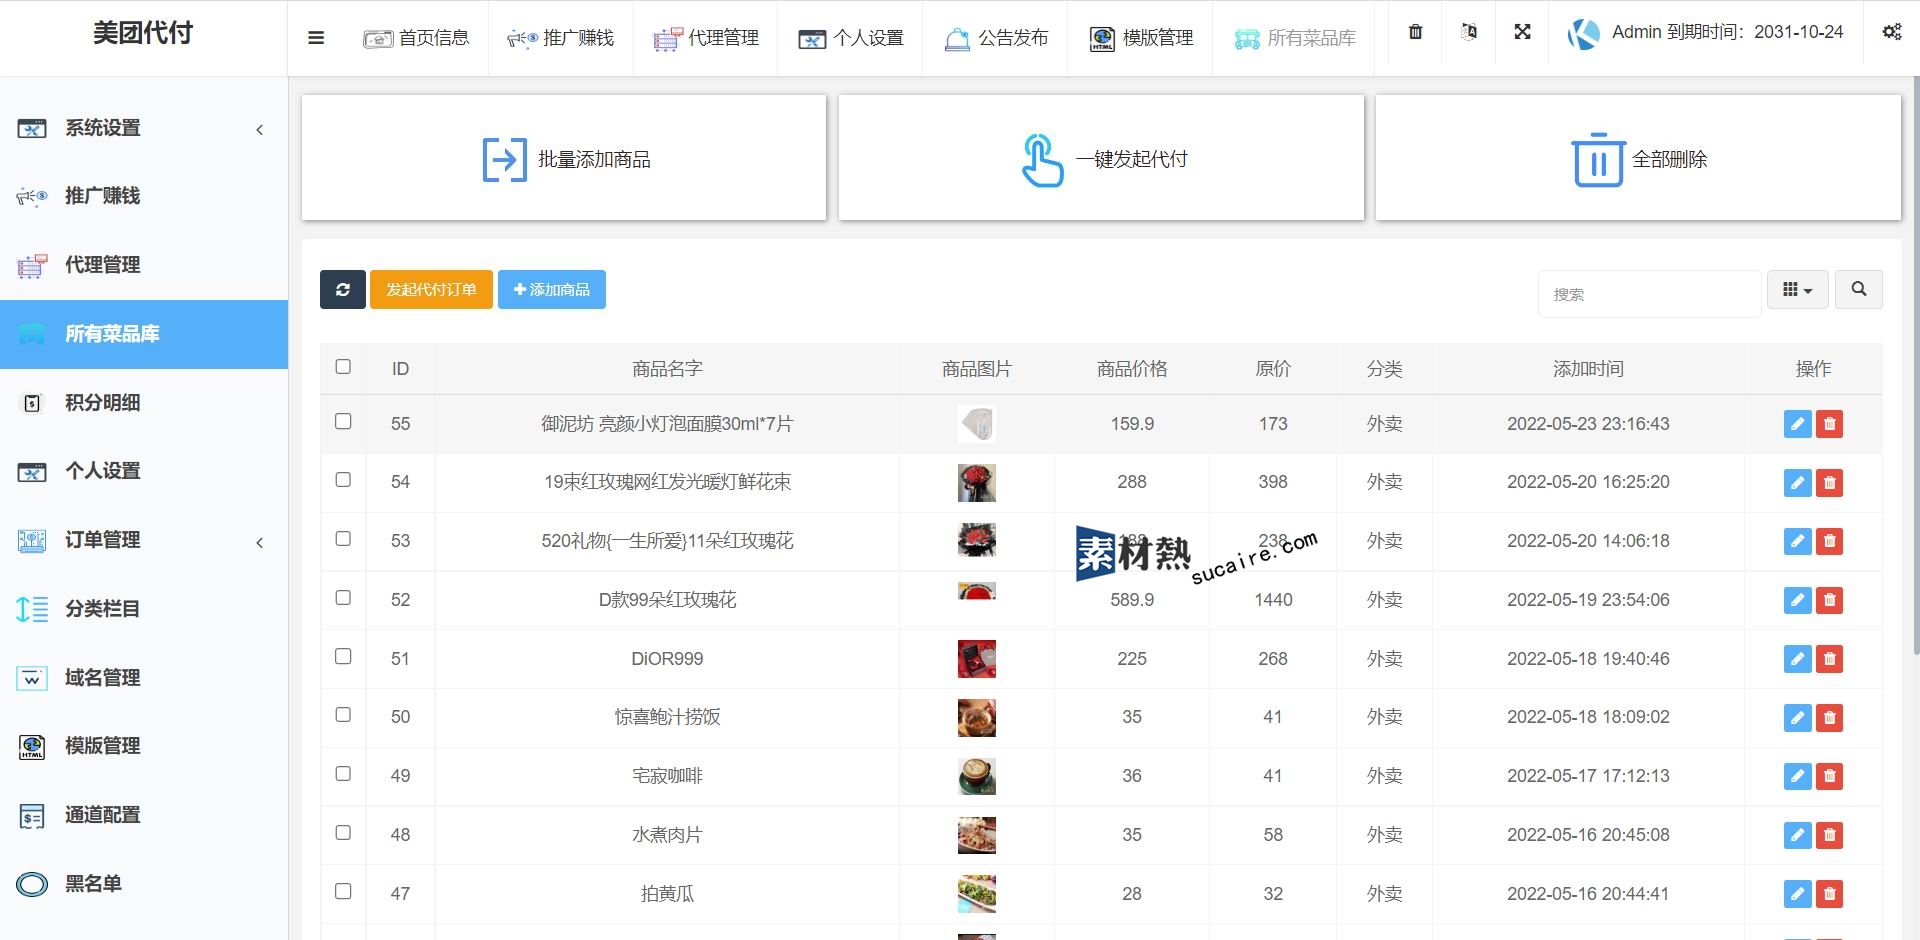Click 商品价格 column header
Image resolution: width=1920 pixels, height=940 pixels.
point(1132,369)
